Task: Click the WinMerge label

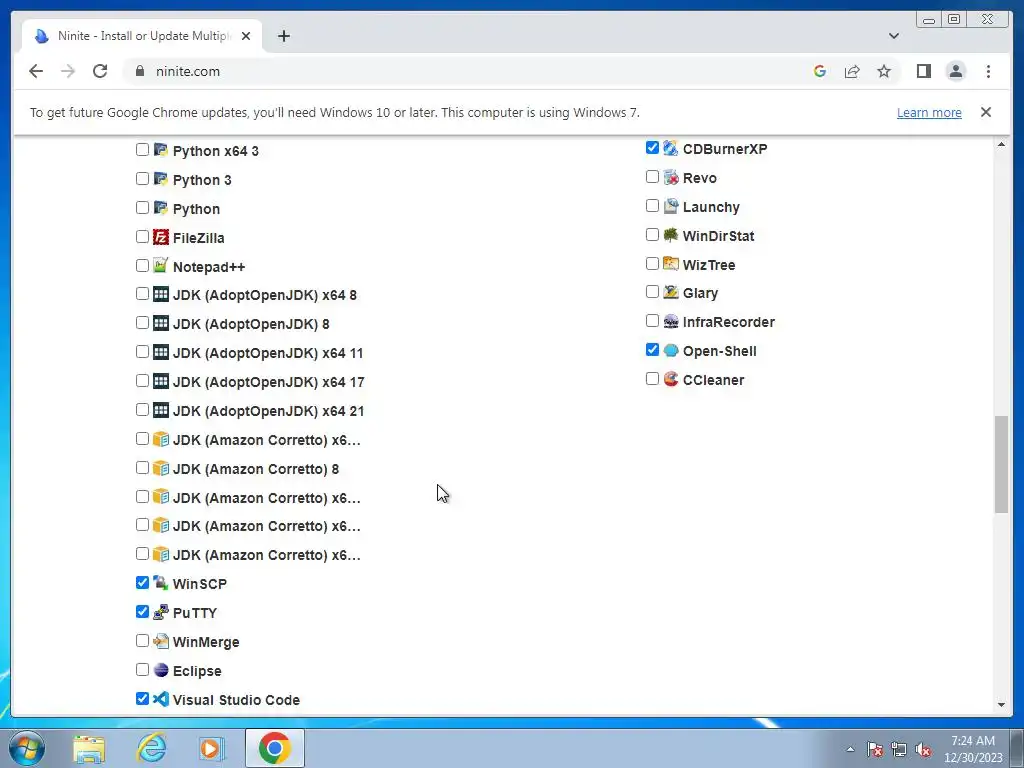Action: [206, 642]
